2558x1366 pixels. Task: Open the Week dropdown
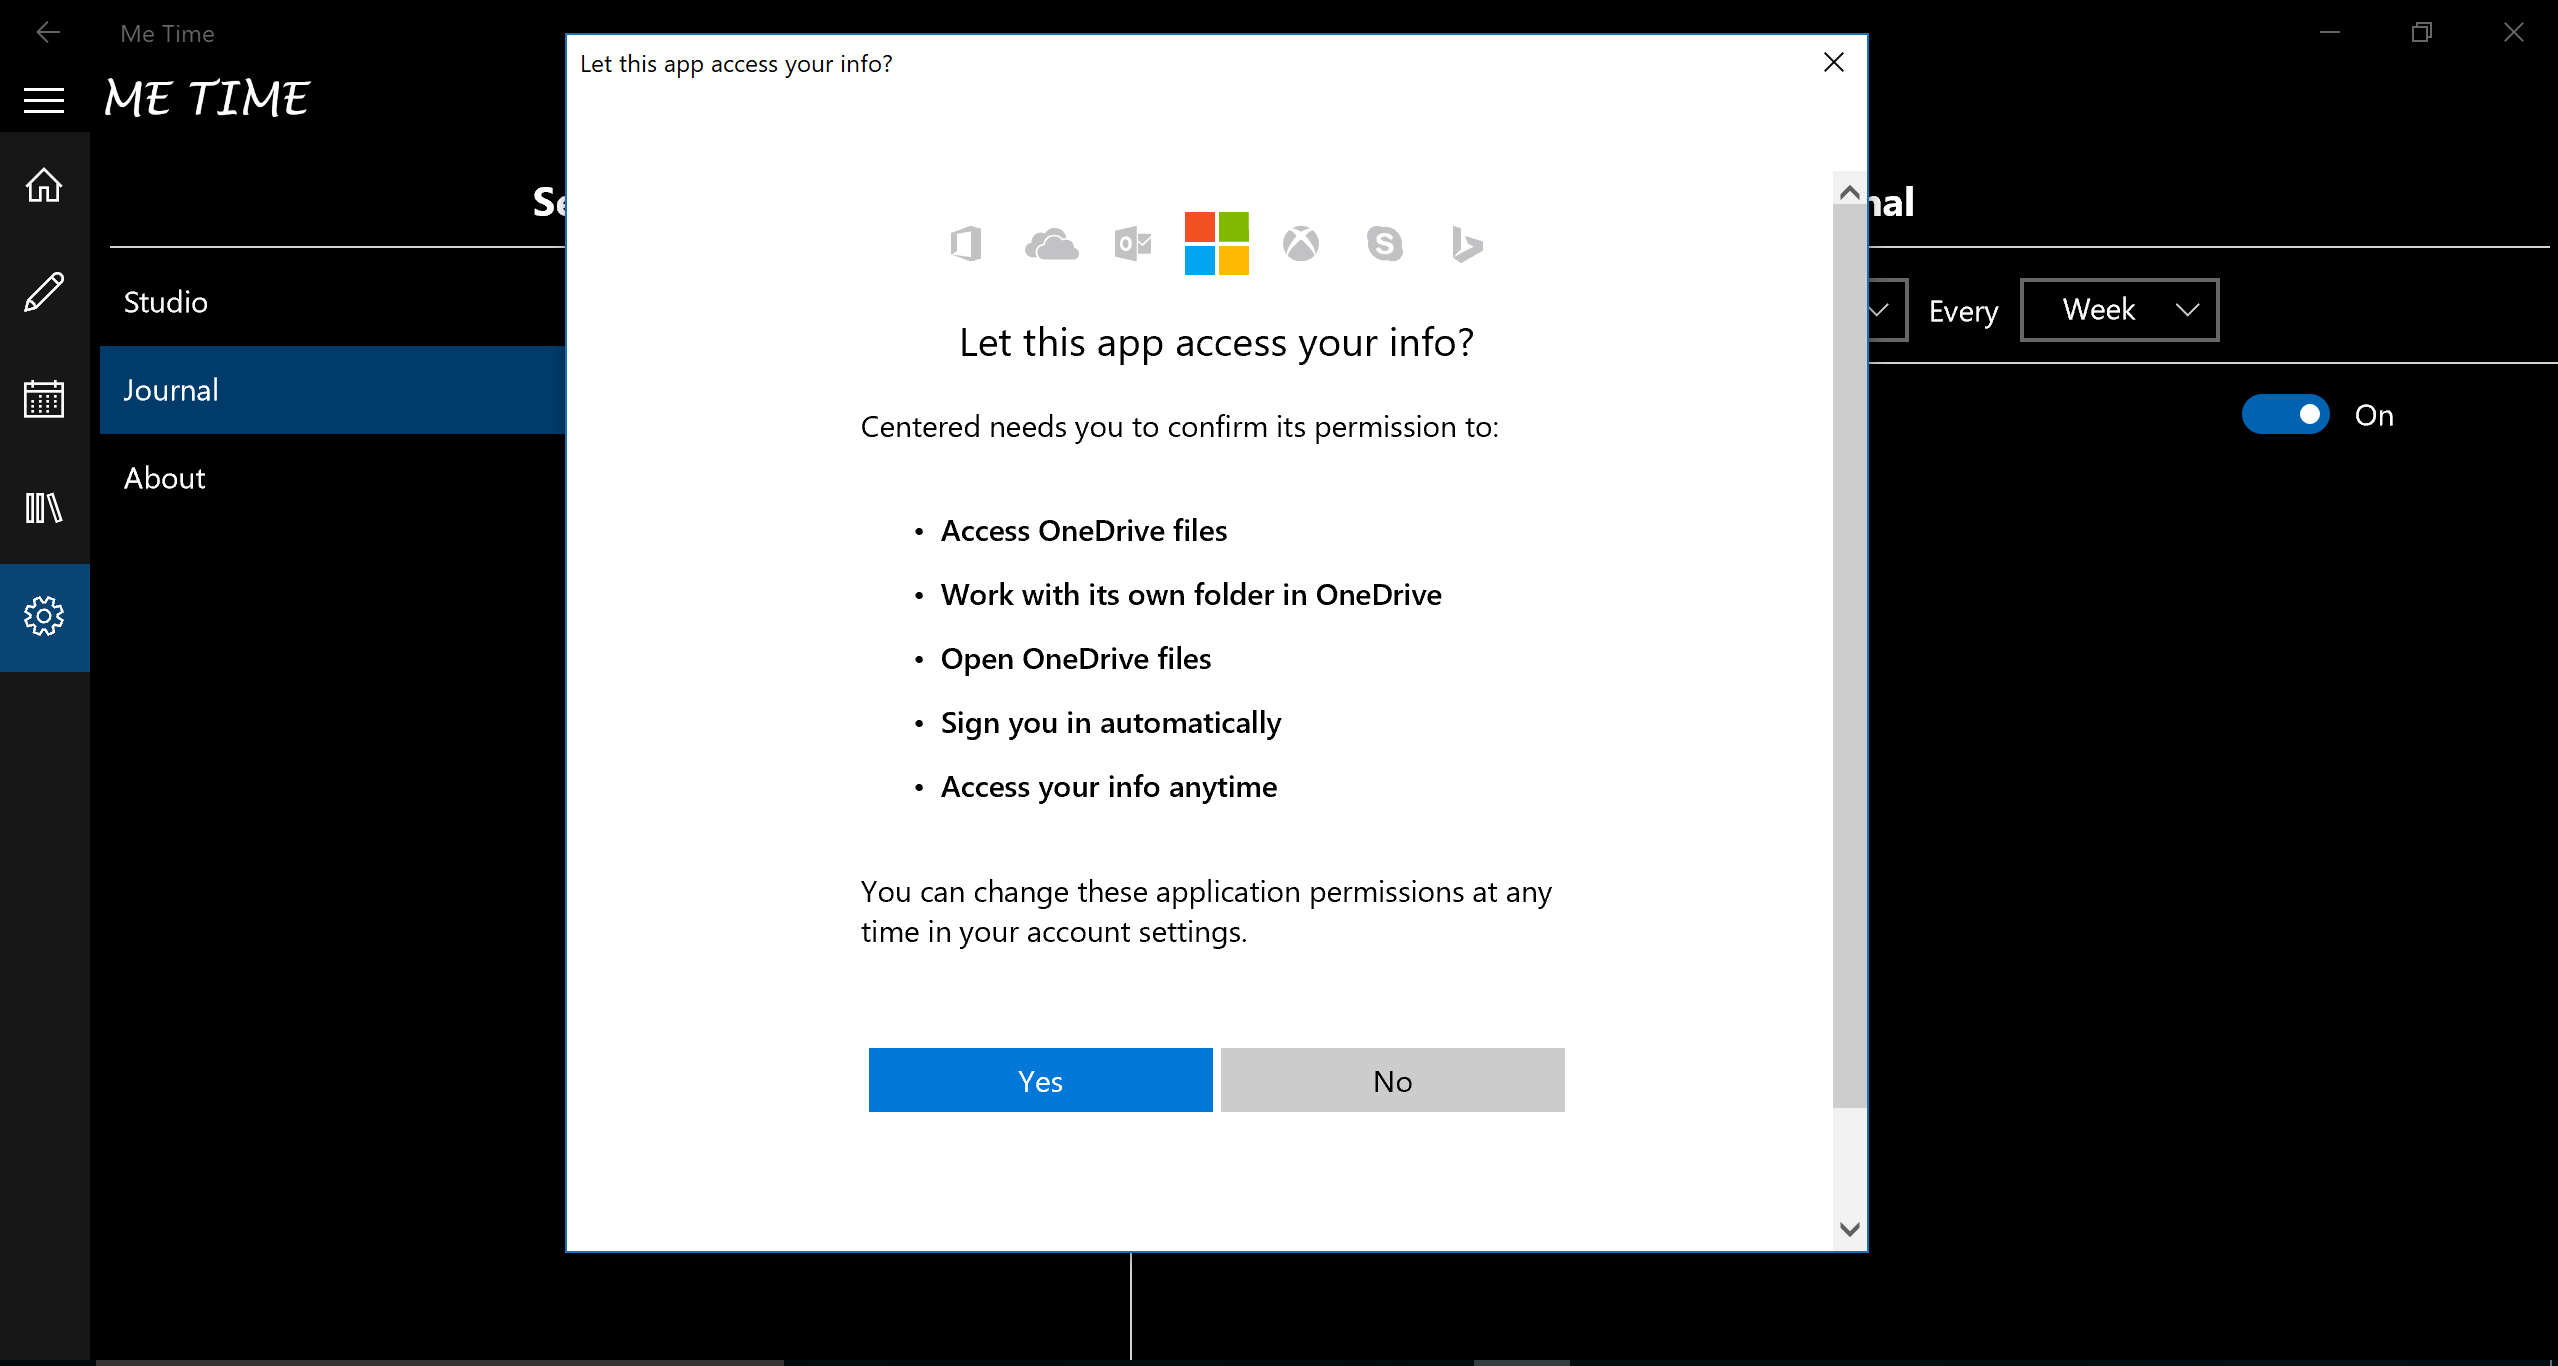coord(2119,310)
